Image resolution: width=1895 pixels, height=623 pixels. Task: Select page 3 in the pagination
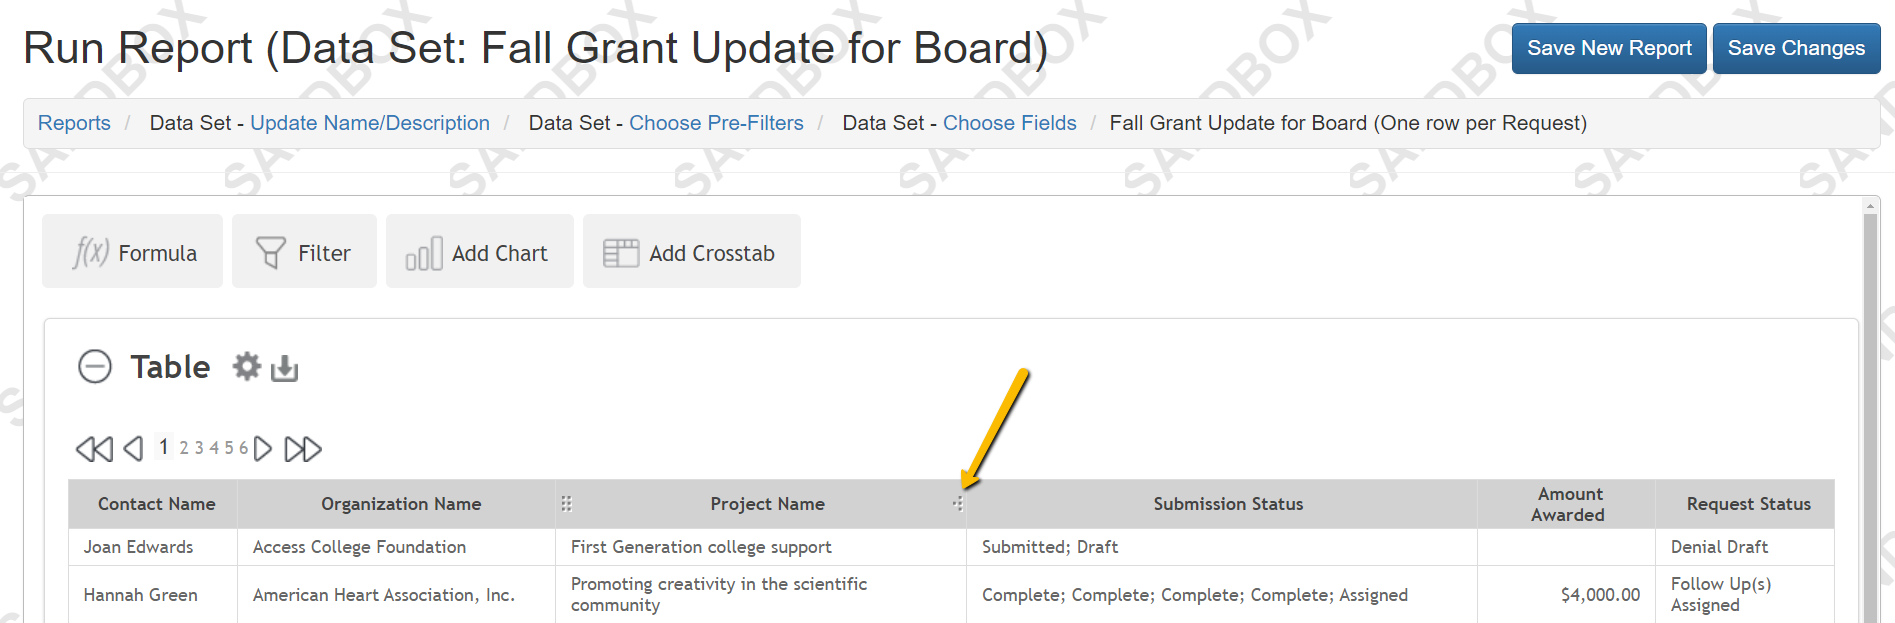coord(199,448)
